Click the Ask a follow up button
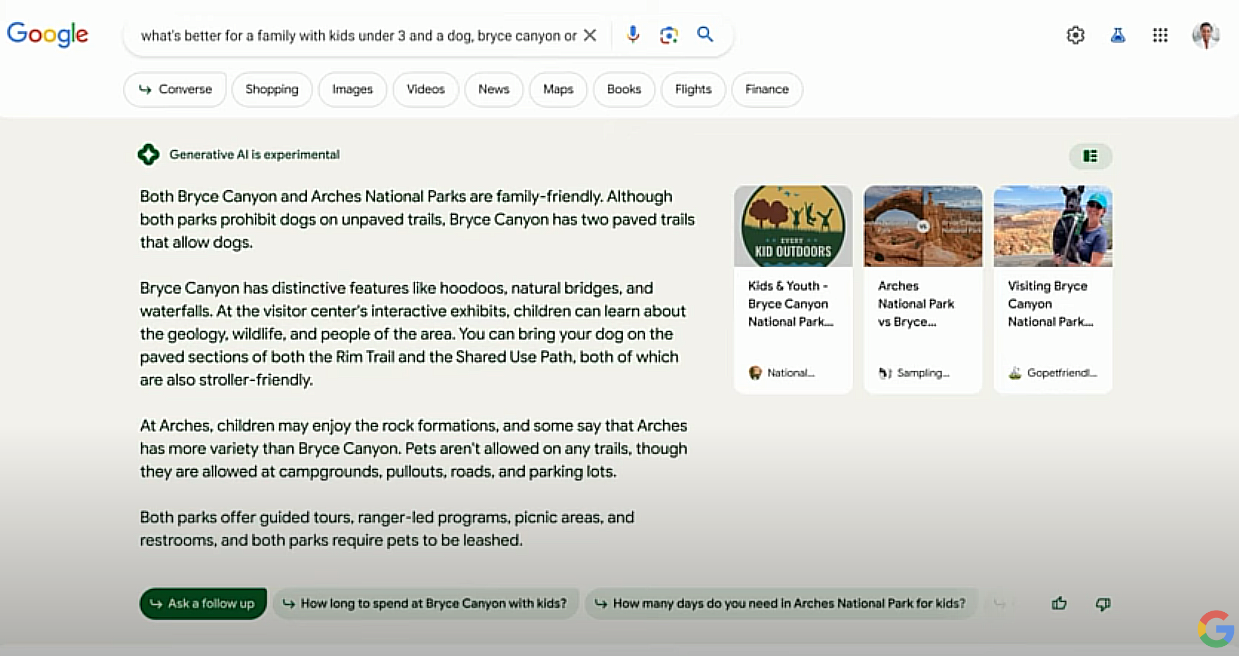 click(203, 603)
